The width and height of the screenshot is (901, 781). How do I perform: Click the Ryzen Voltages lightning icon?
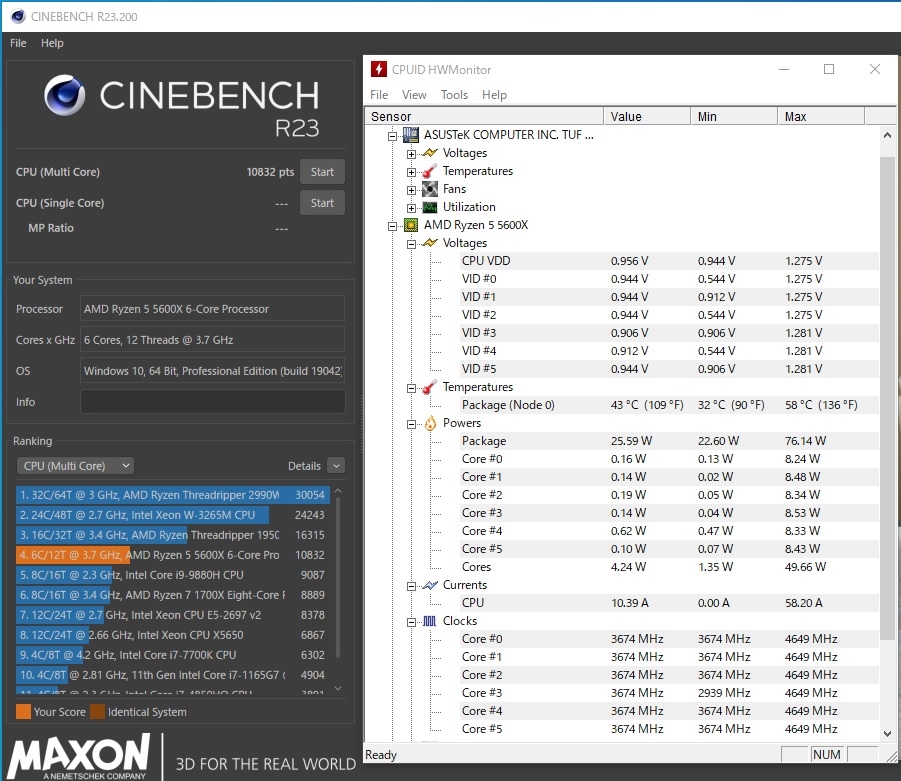(x=429, y=243)
